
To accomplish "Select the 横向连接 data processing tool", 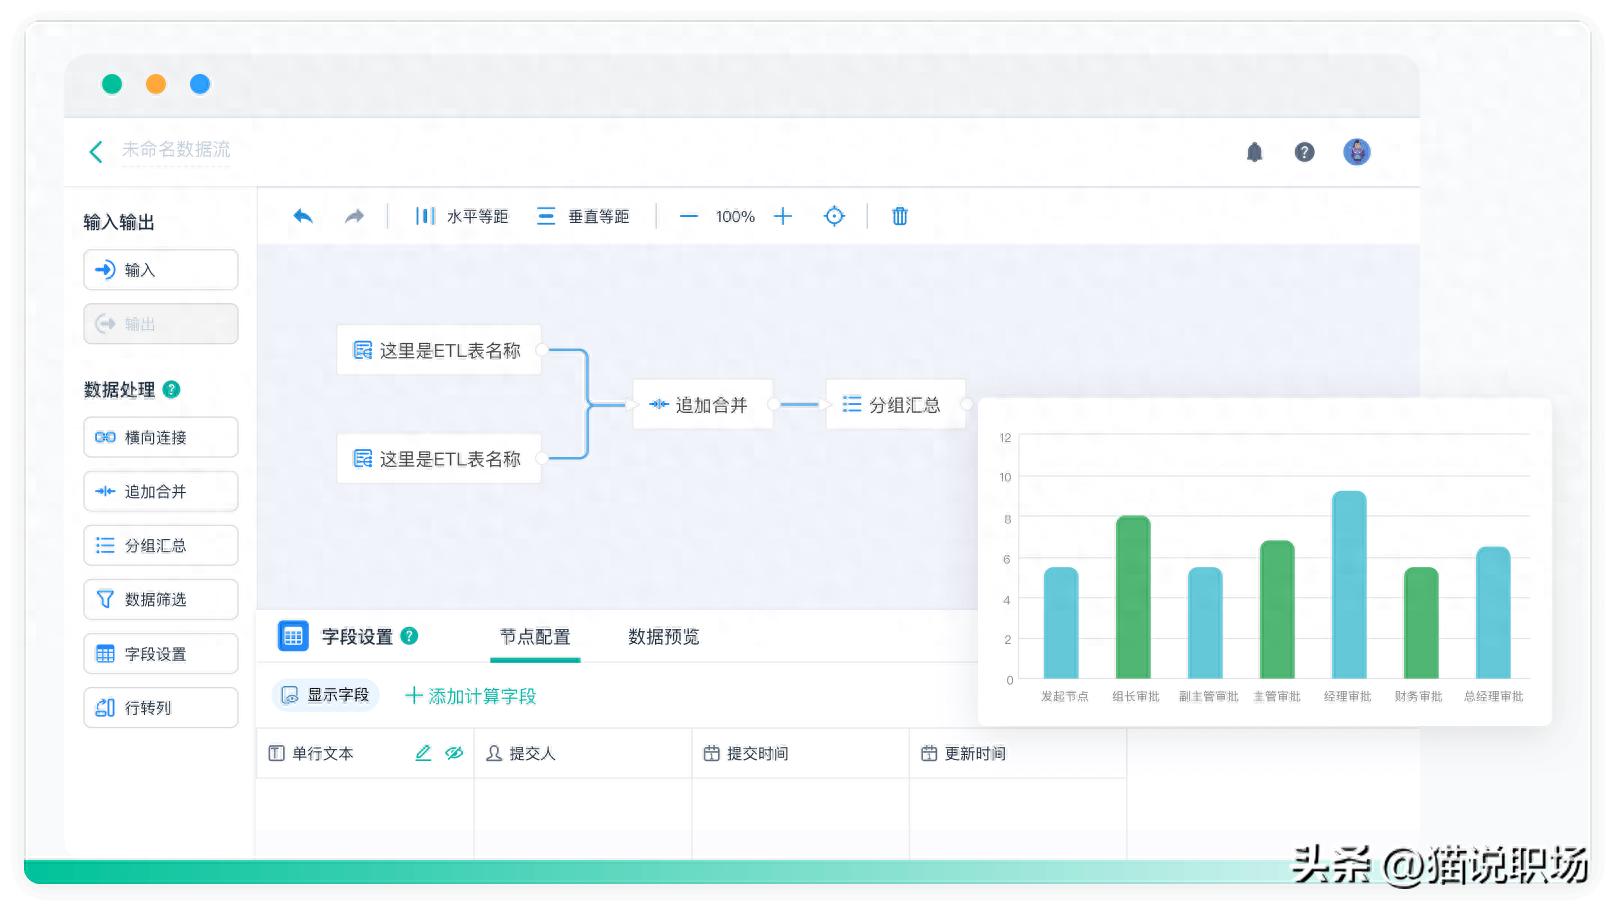I will point(160,437).
